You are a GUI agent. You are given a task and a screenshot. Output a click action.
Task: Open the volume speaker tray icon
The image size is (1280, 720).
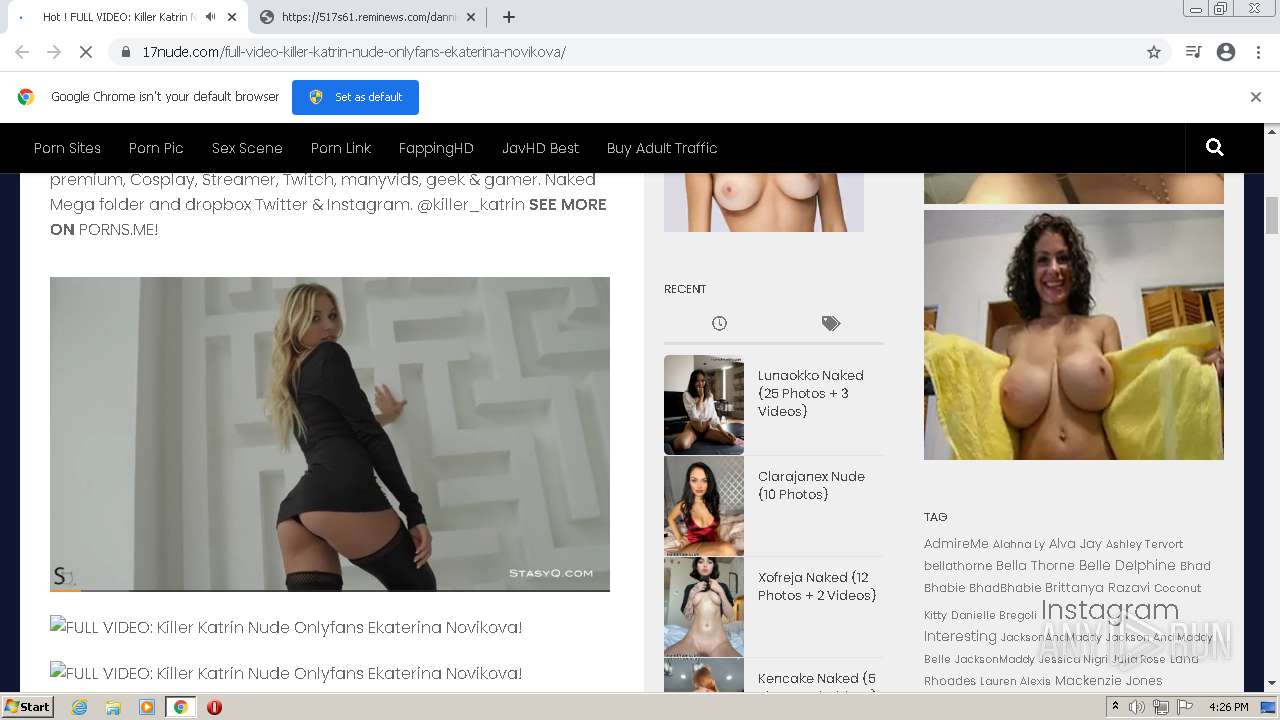(x=1137, y=707)
